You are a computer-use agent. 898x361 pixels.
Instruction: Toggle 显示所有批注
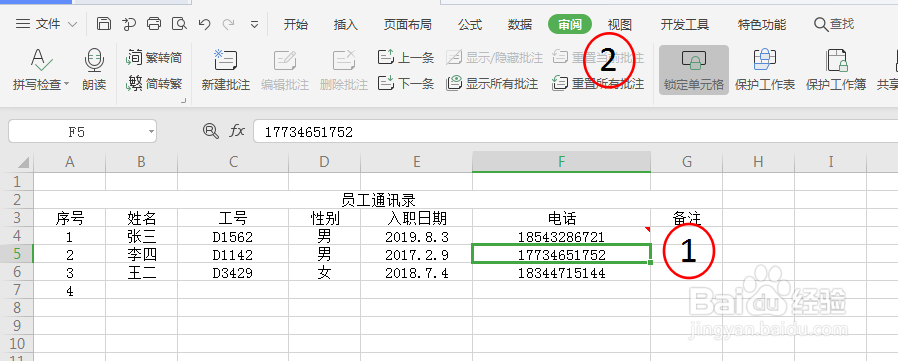click(x=492, y=84)
